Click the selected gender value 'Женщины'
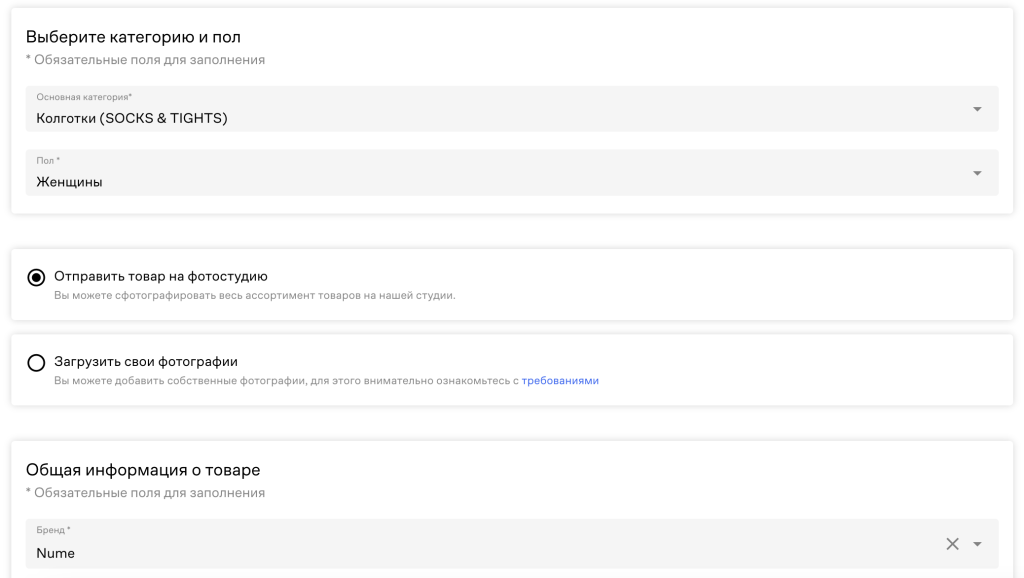 69,182
